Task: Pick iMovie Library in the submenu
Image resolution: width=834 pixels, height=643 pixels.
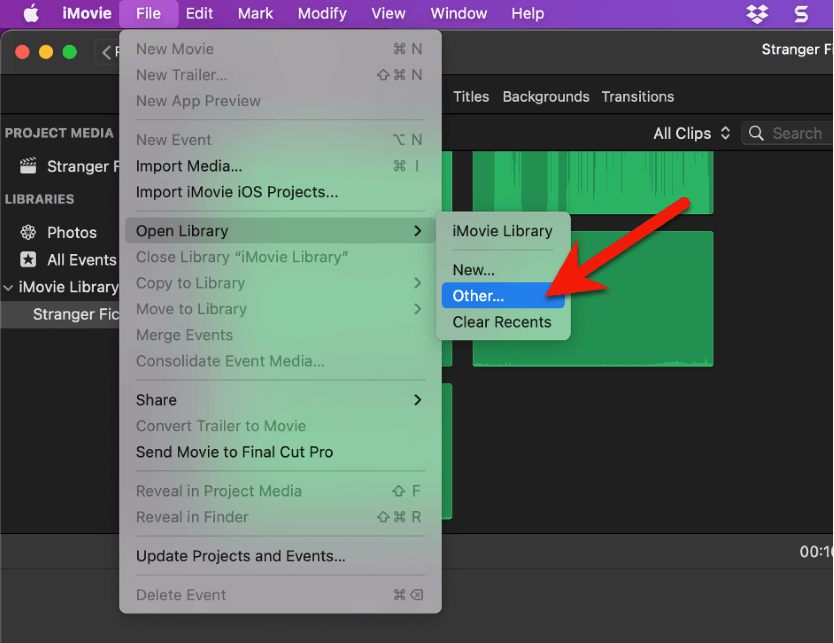Action: [503, 231]
